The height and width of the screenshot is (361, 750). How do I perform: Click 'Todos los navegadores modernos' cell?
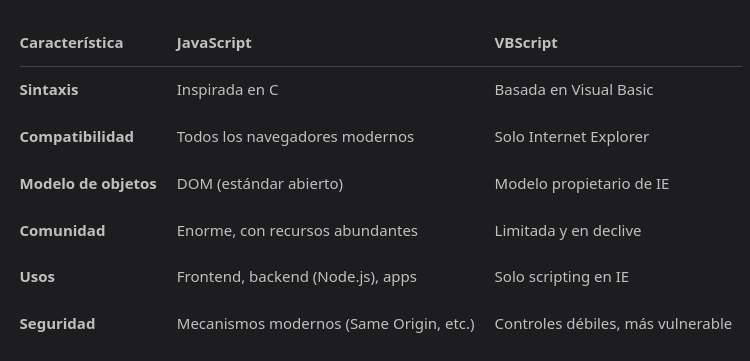tap(295, 137)
